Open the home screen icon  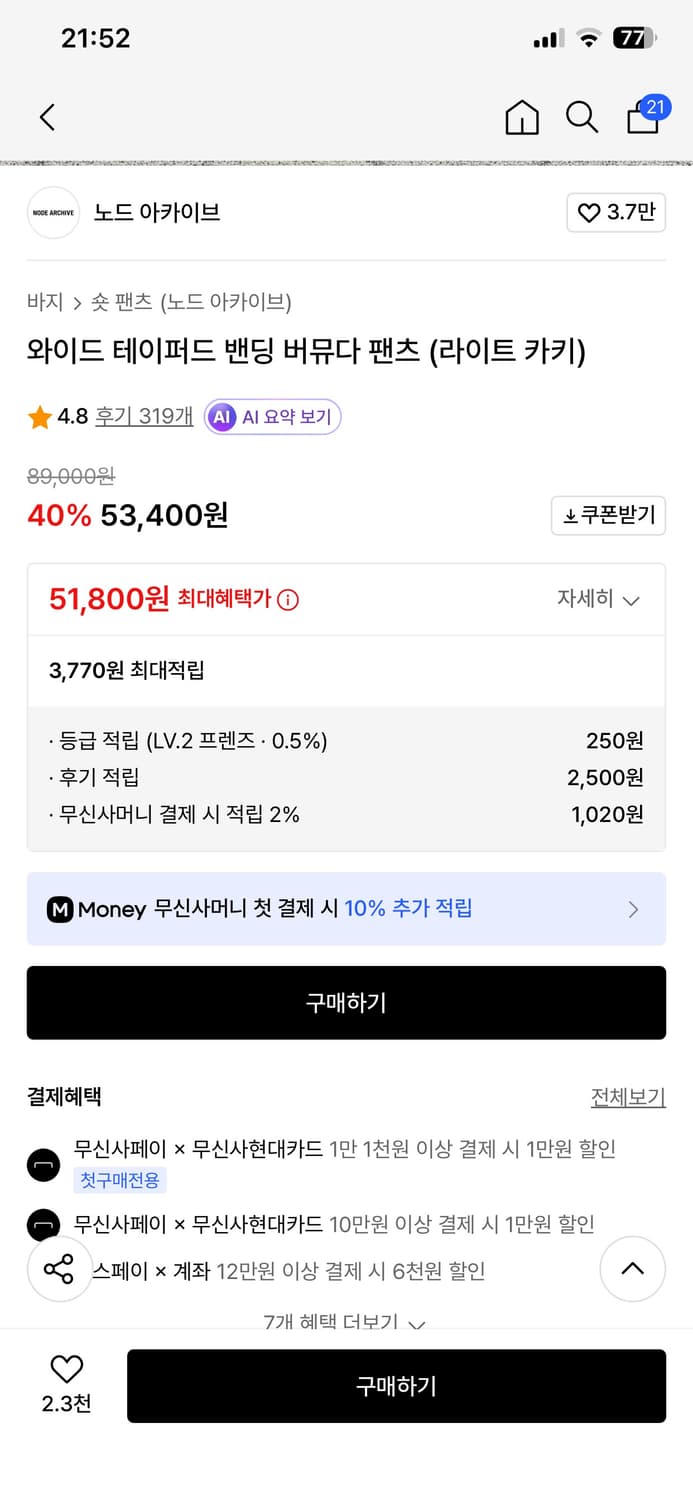pos(522,117)
